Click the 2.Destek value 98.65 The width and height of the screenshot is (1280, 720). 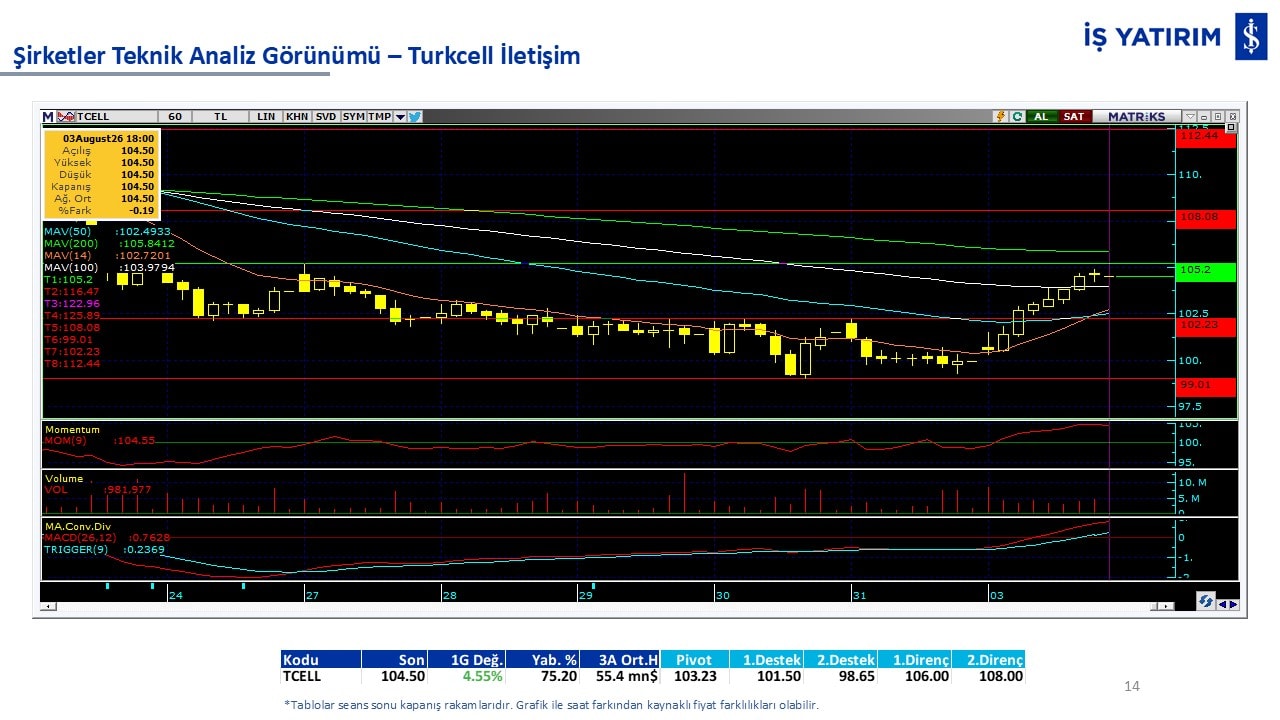(856, 676)
